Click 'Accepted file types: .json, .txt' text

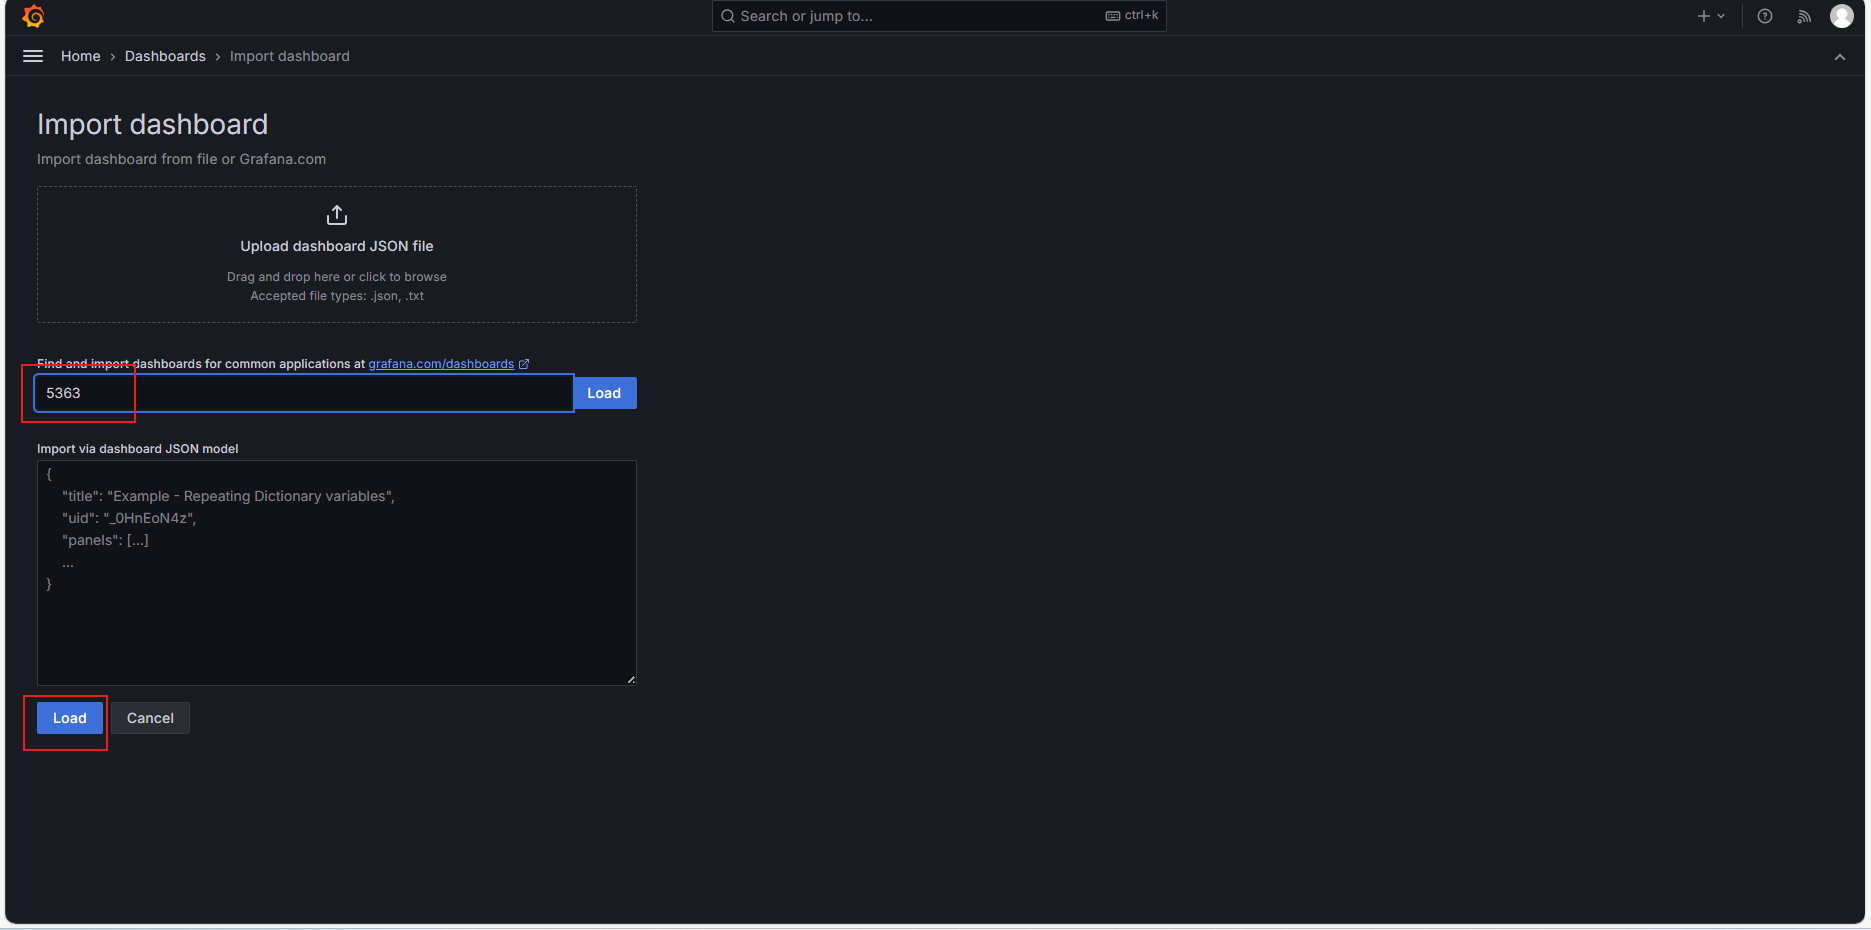(337, 296)
